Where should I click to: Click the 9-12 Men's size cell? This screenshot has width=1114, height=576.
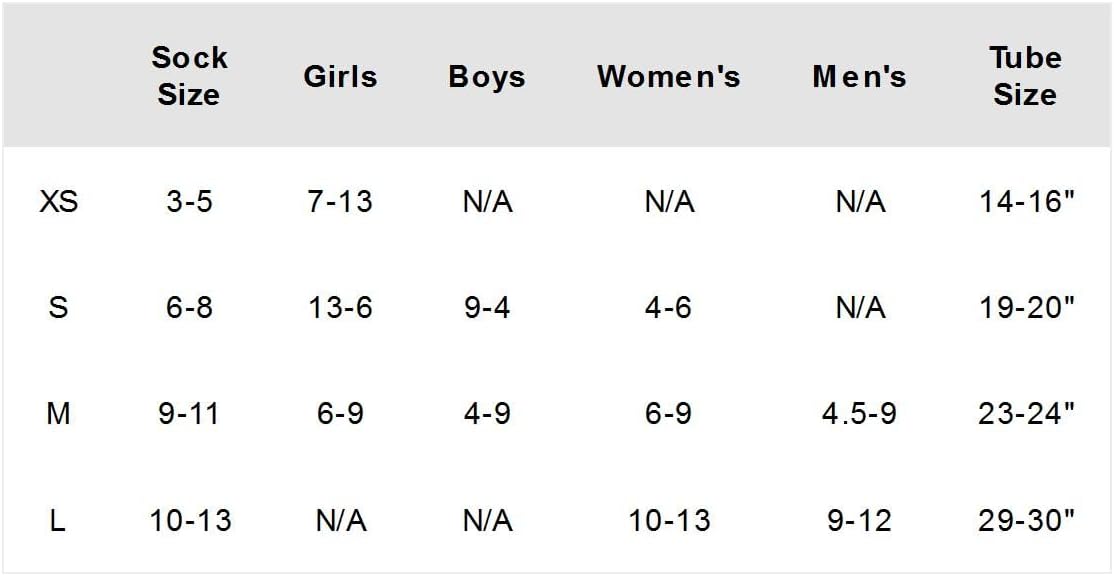click(x=859, y=520)
